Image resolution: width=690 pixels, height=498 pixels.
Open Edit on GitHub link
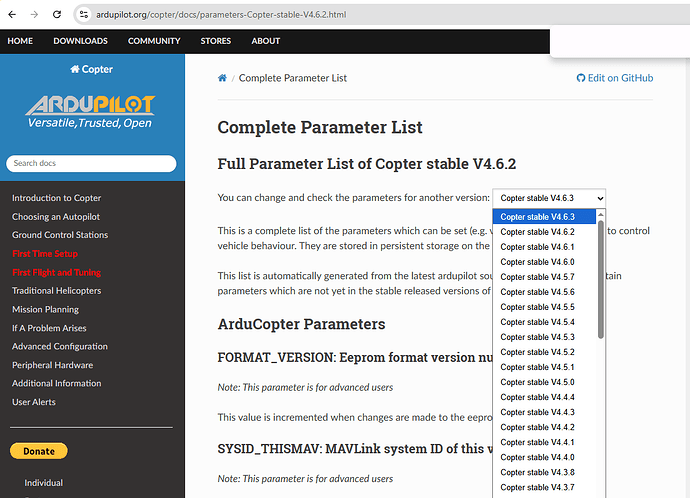tap(615, 78)
